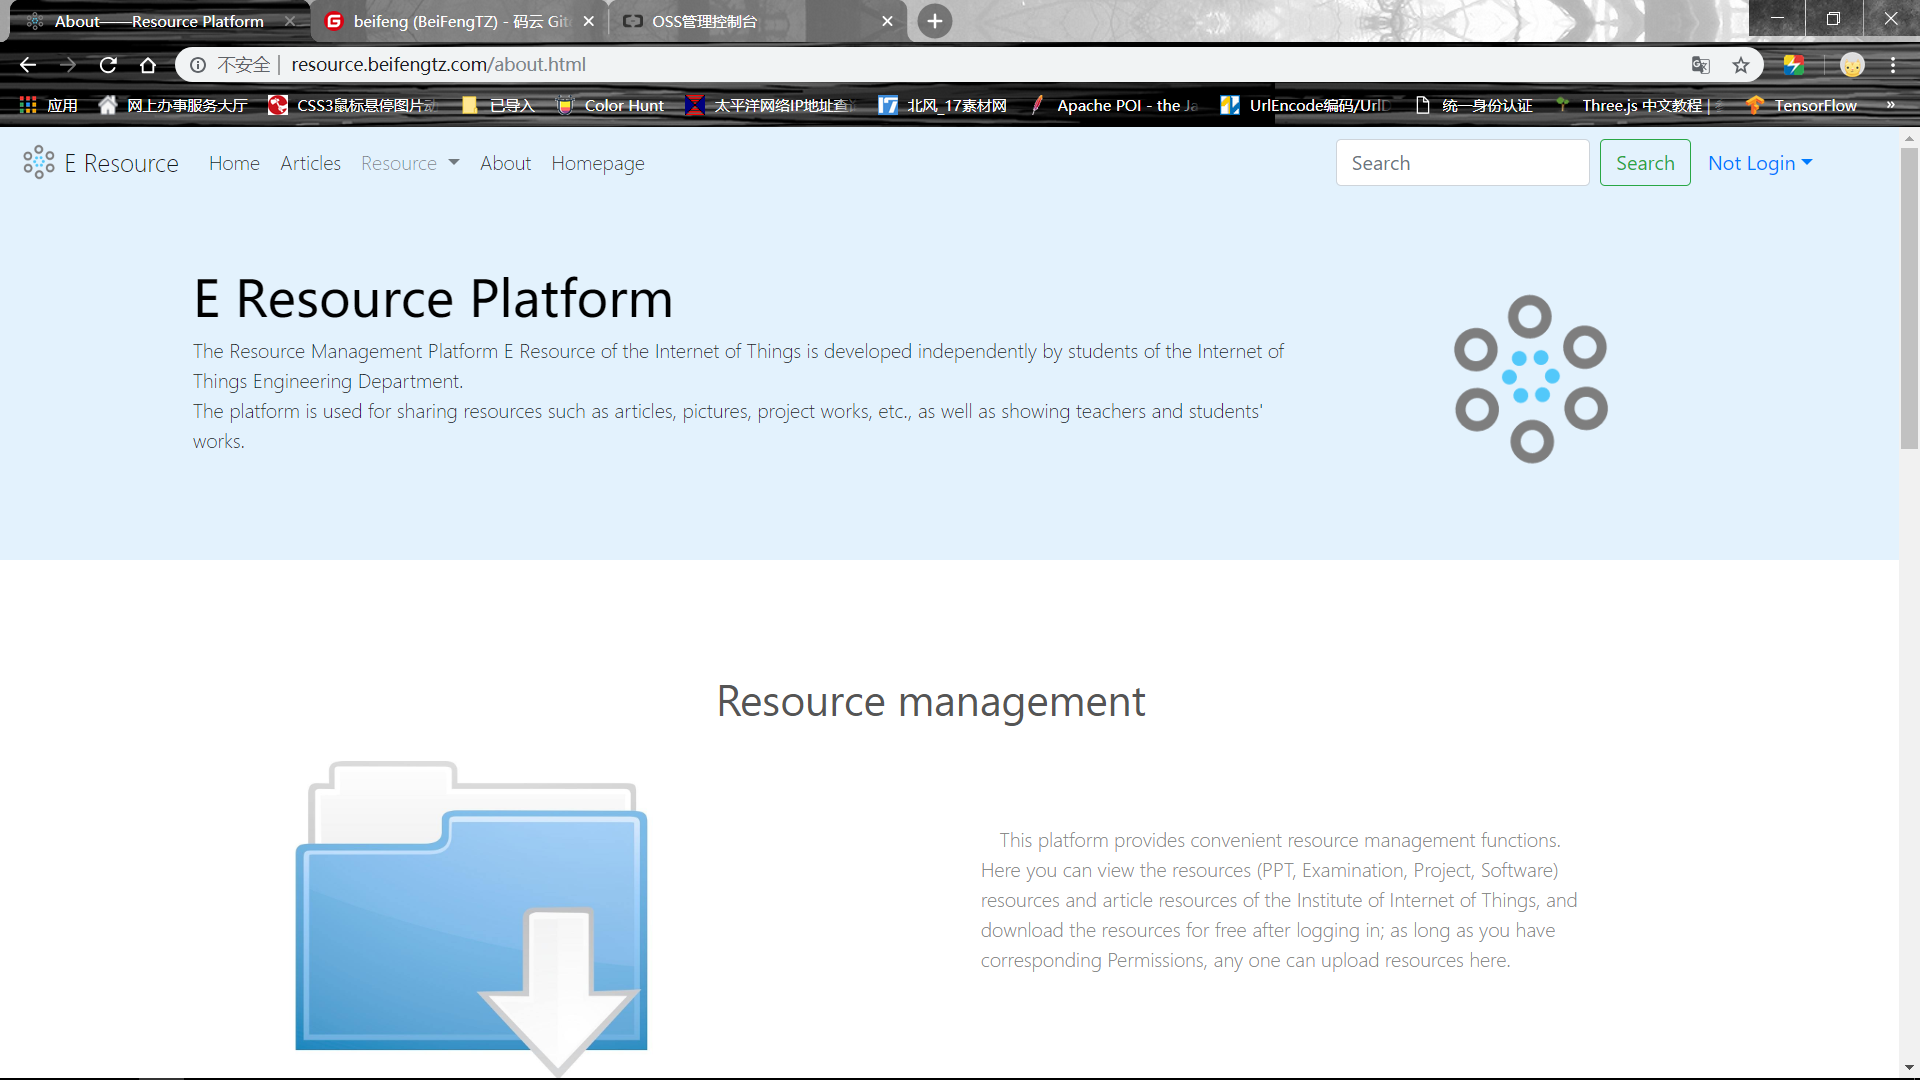Click the back navigation arrow
This screenshot has height=1080, width=1920.
[26, 64]
